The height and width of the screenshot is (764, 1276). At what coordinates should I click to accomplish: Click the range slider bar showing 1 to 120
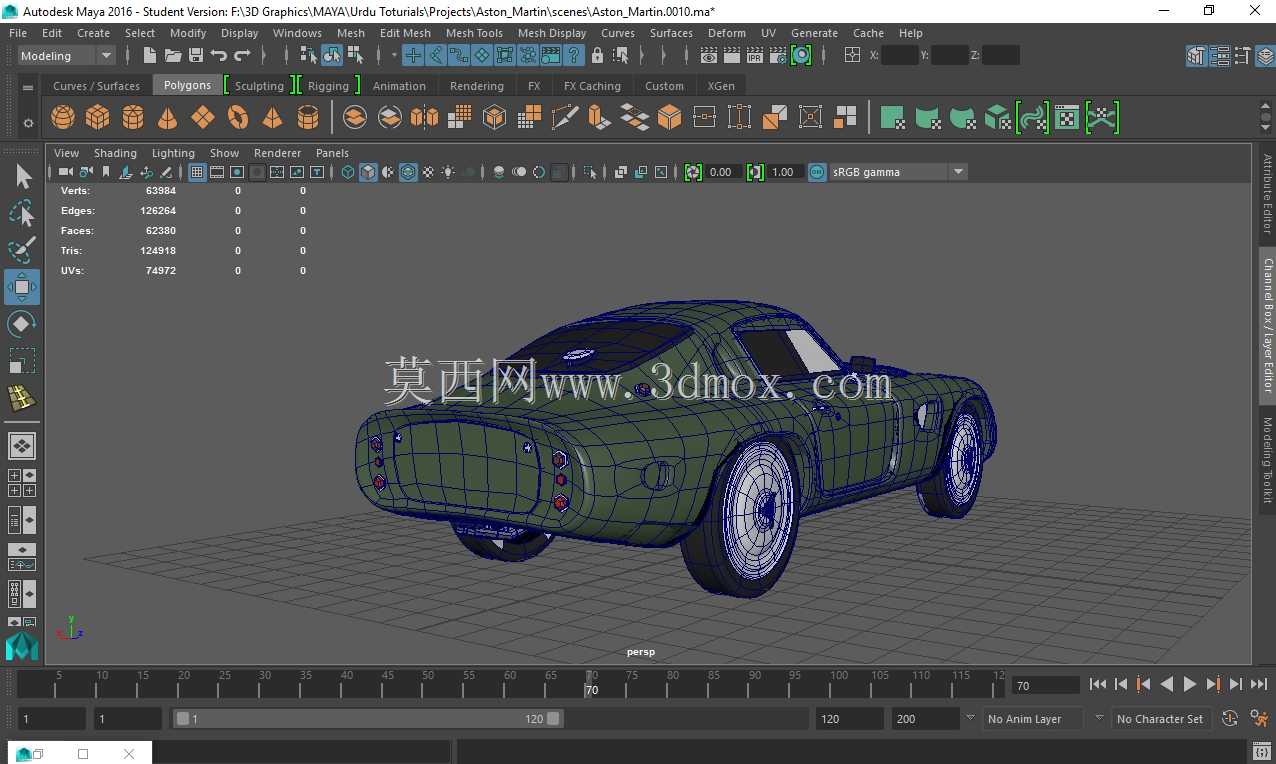(368, 718)
